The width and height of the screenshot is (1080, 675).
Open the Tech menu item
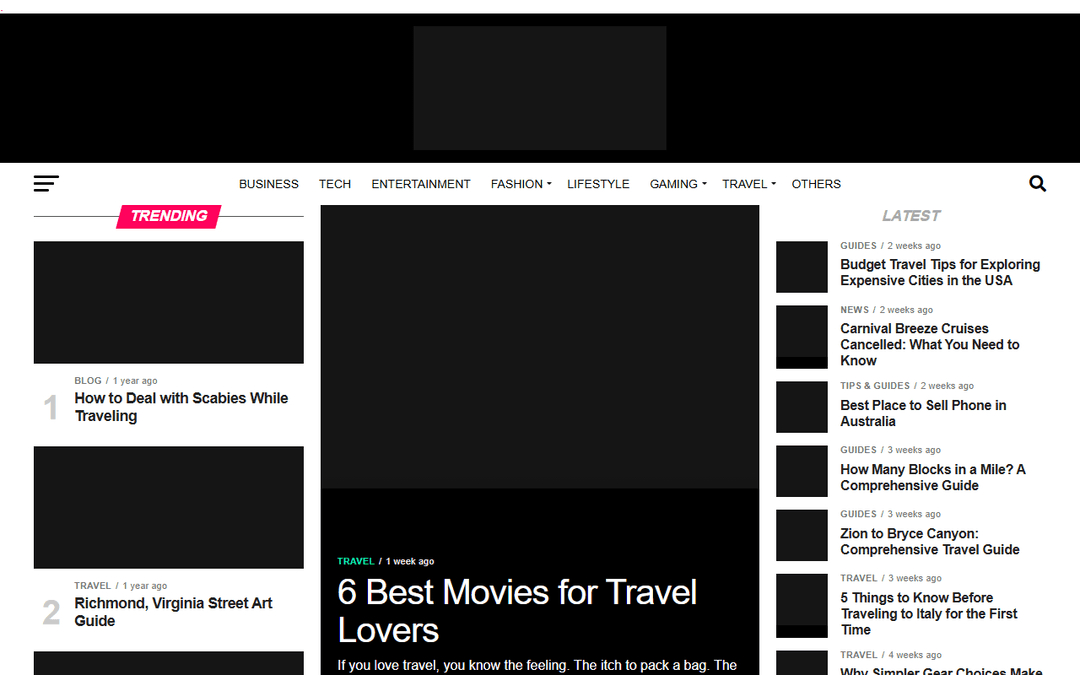335,184
